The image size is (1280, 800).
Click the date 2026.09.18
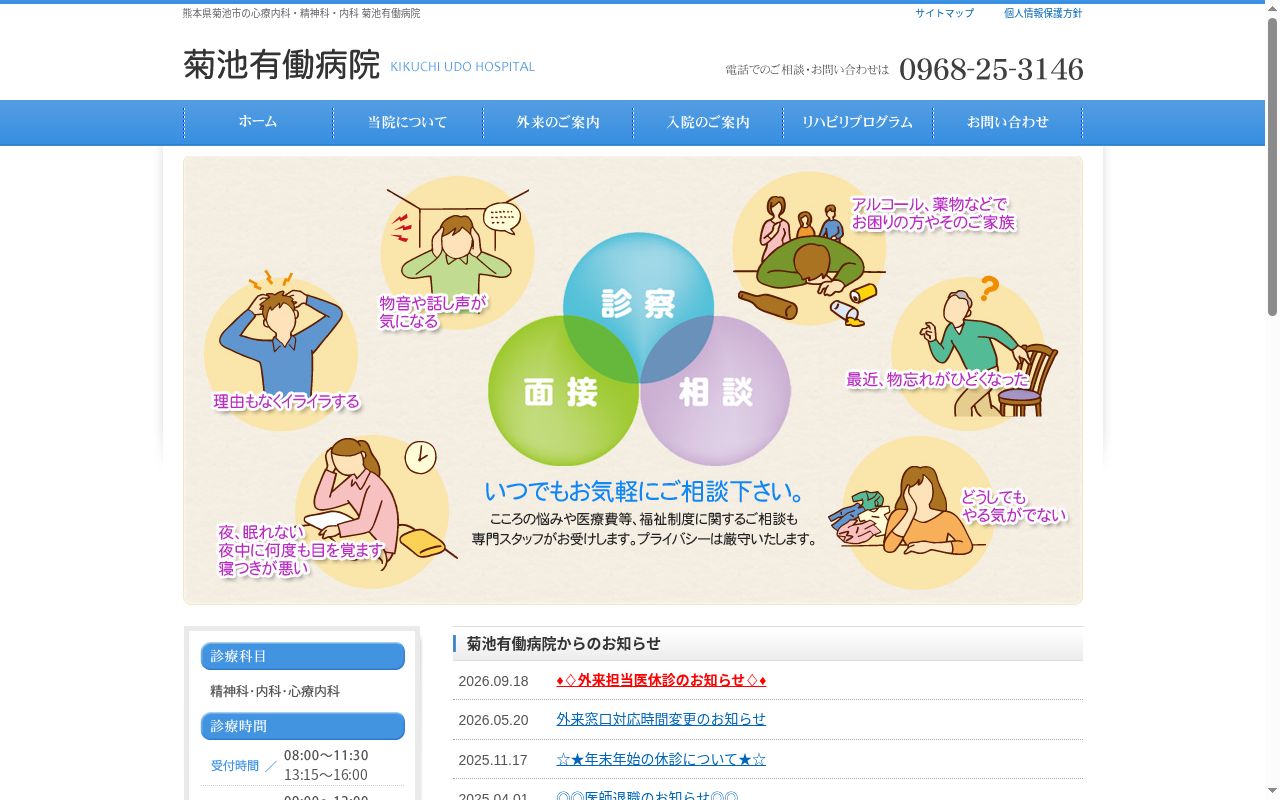tap(493, 681)
